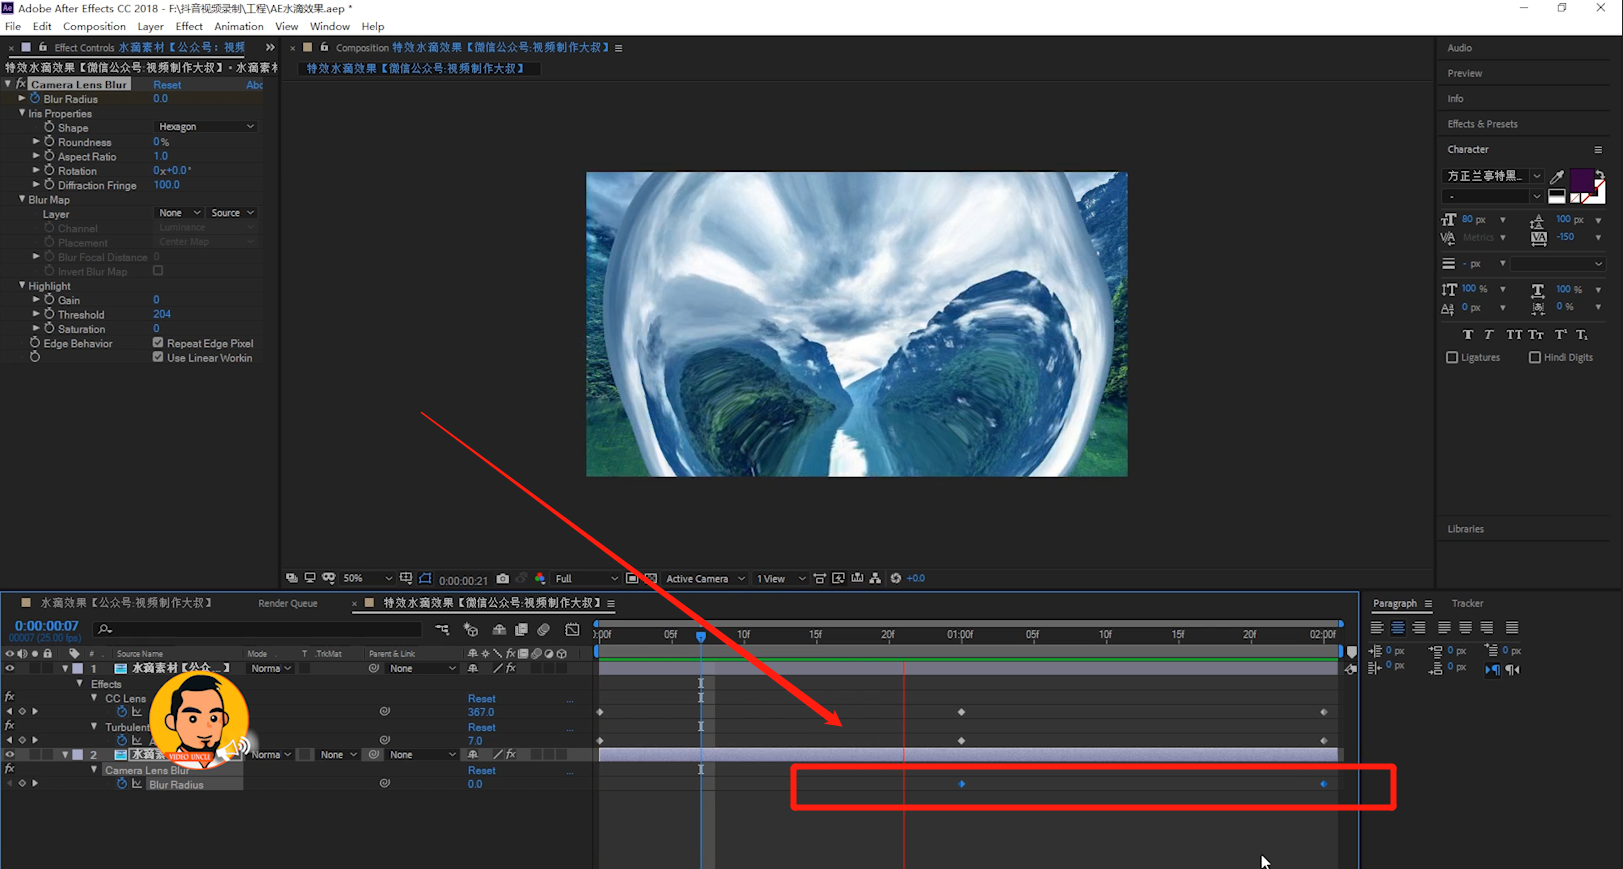Collapse Highlight group in Effect Controls
Image resolution: width=1623 pixels, height=869 pixels.
pos(22,286)
